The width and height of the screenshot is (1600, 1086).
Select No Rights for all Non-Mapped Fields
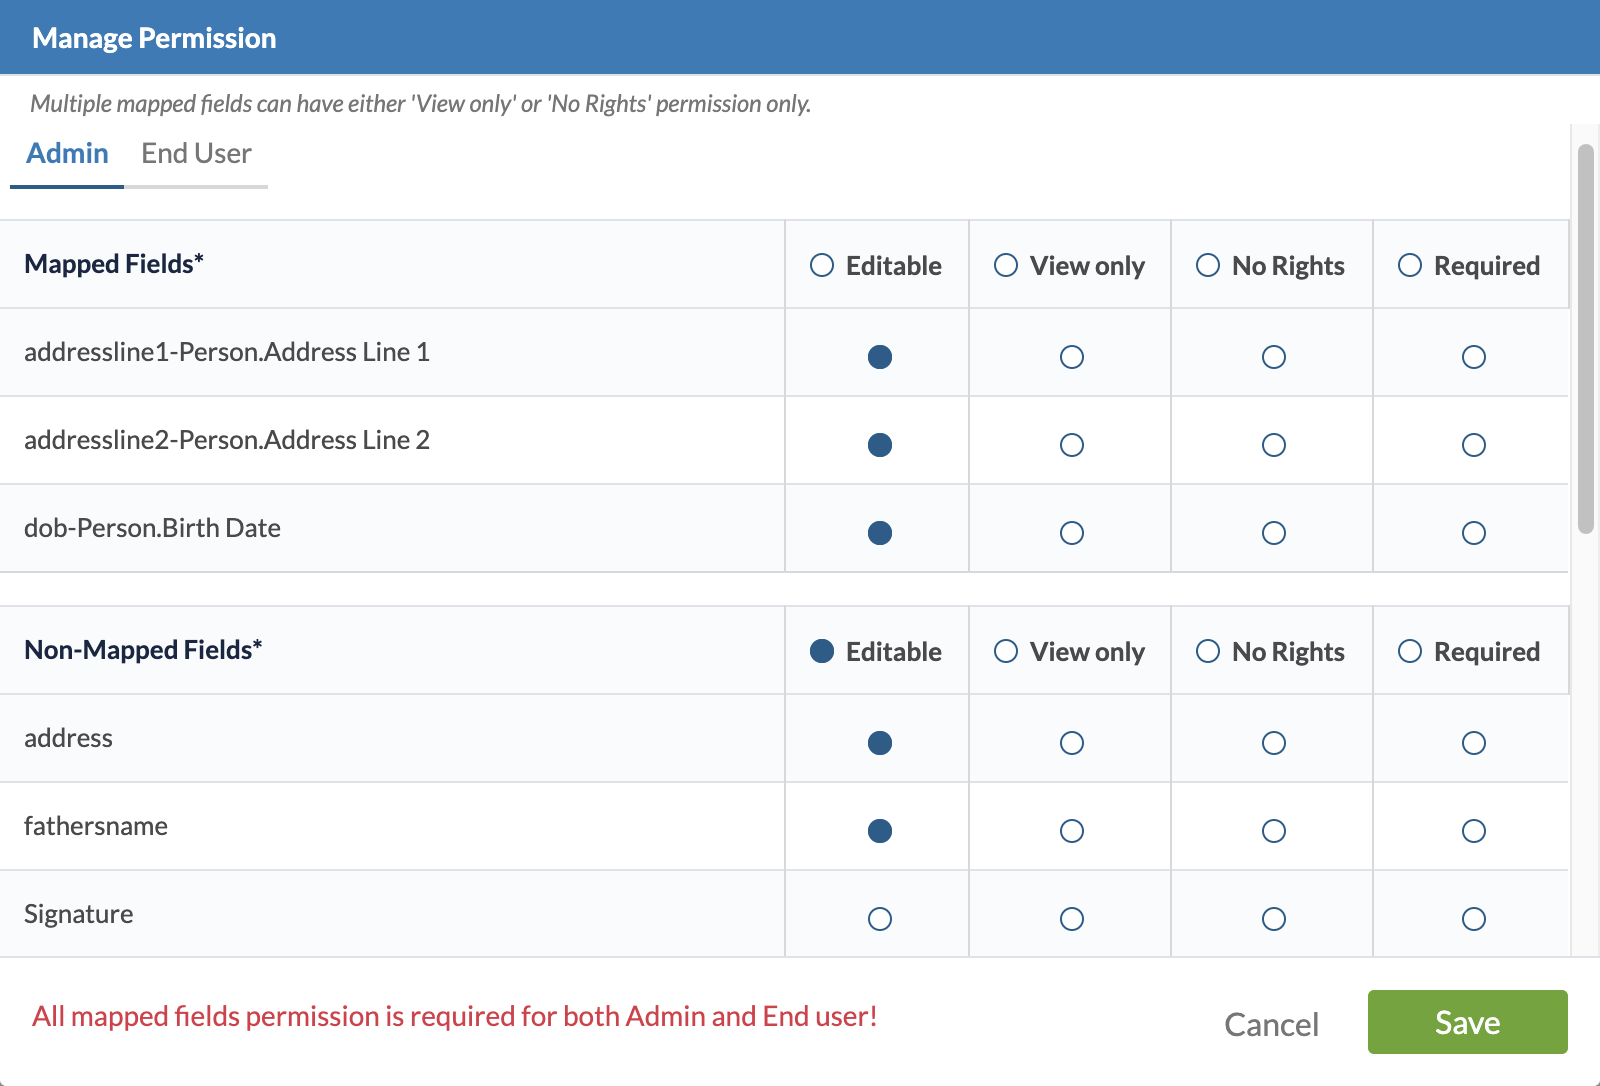point(1208,651)
